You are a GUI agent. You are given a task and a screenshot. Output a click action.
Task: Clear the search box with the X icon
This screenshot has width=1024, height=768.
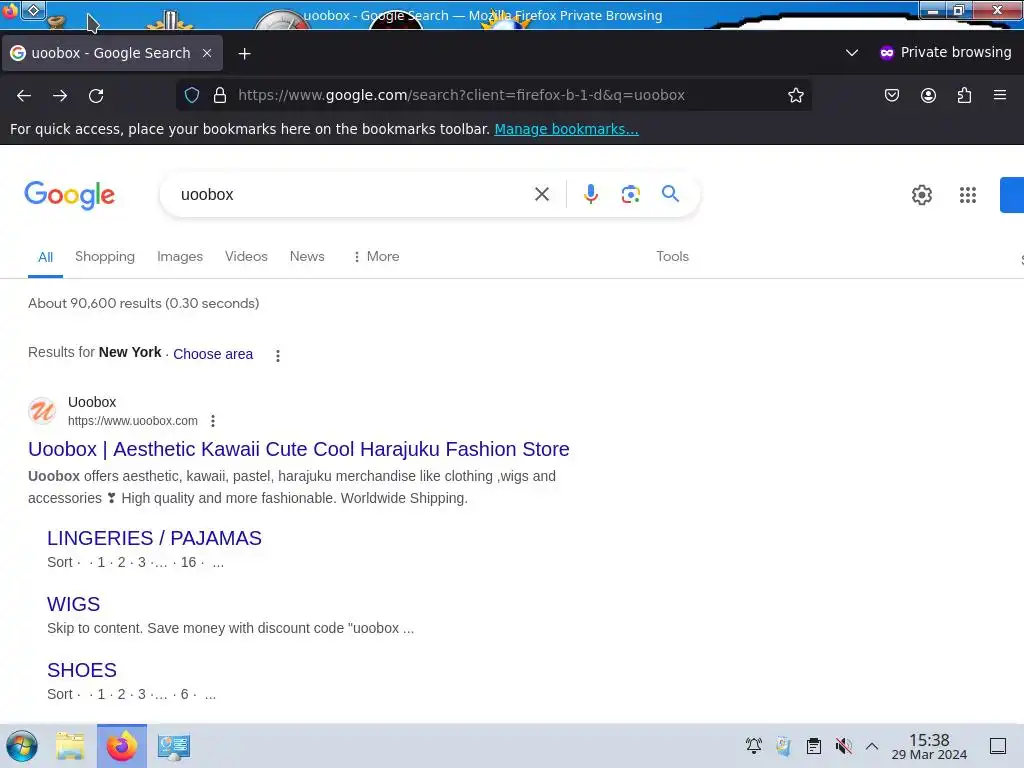541,194
